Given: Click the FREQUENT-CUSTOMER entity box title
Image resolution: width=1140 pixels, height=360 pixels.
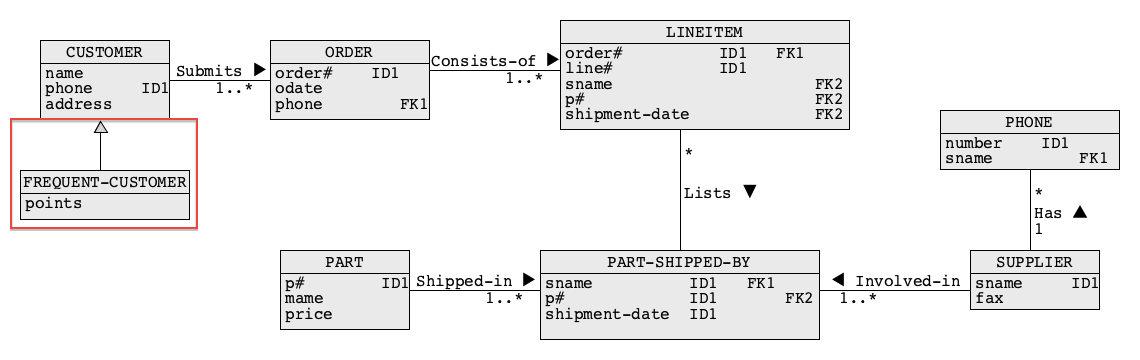Looking at the screenshot, I should click(105, 182).
